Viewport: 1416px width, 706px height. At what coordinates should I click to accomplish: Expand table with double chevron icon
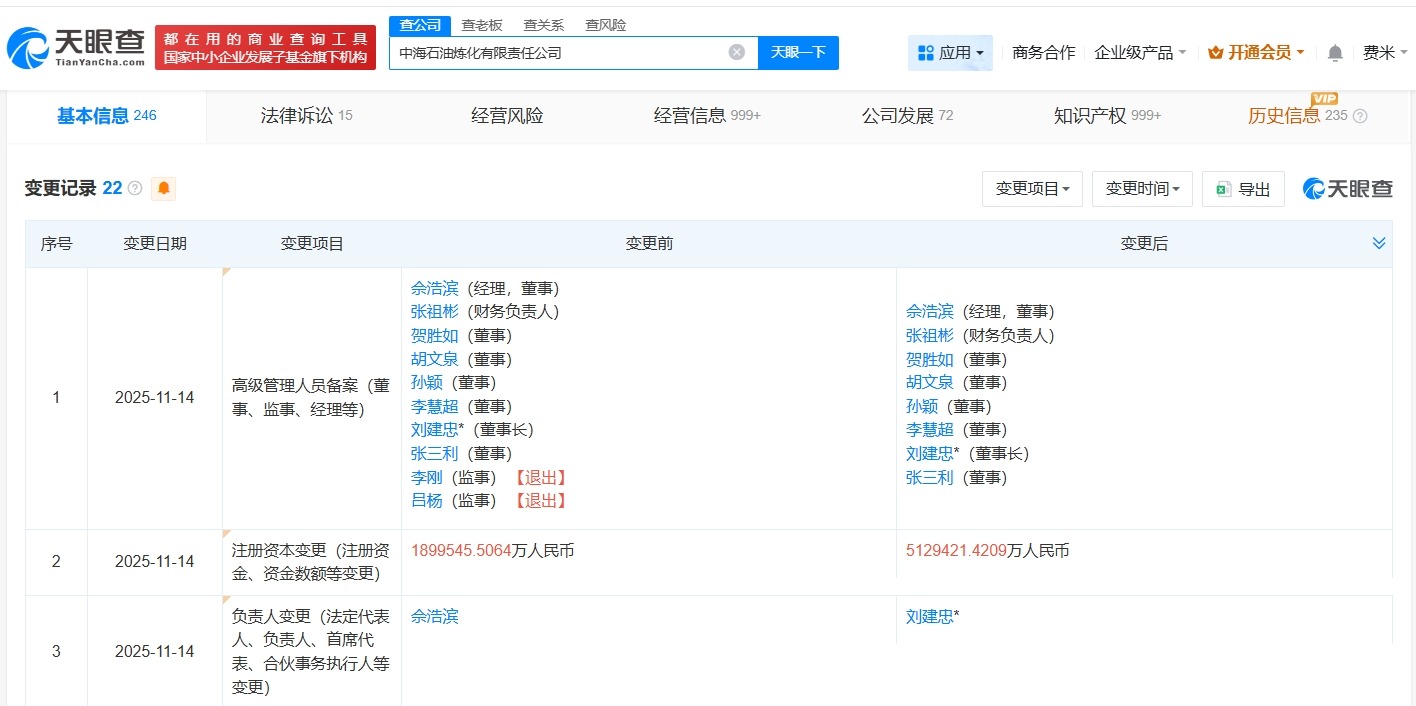pos(1379,243)
